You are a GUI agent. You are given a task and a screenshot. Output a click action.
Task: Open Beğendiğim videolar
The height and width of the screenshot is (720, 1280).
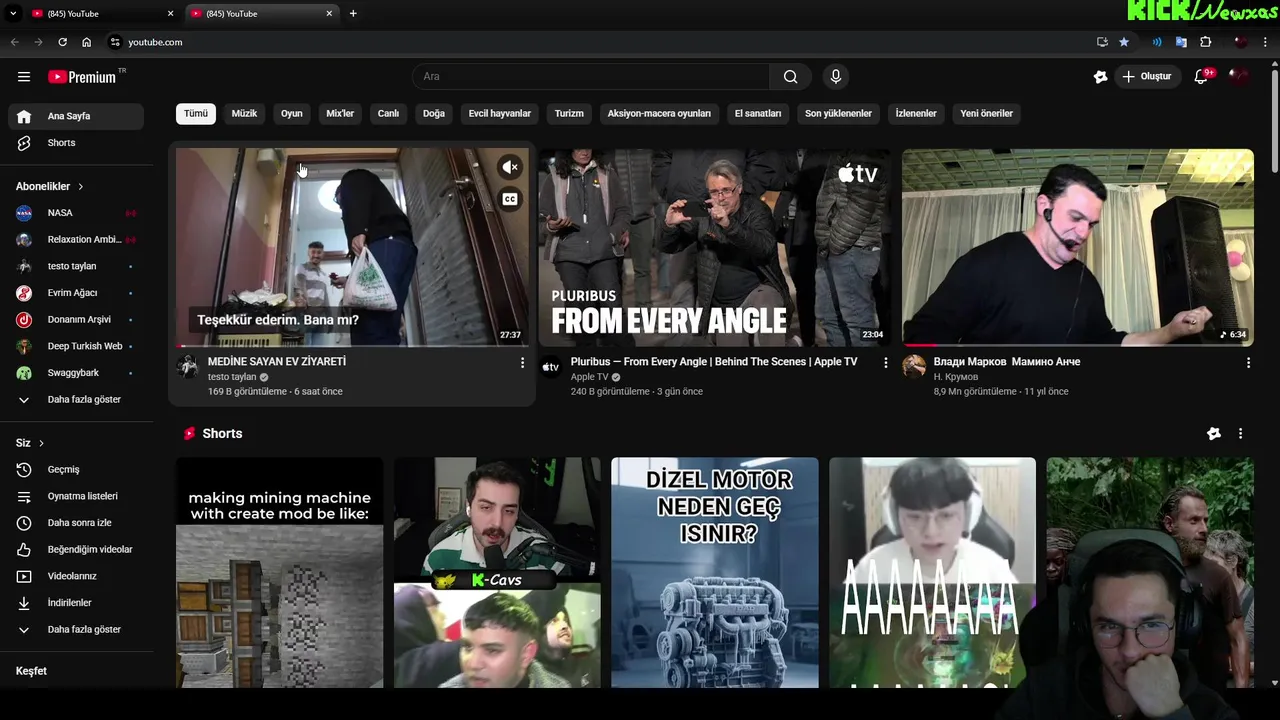pos(76,550)
